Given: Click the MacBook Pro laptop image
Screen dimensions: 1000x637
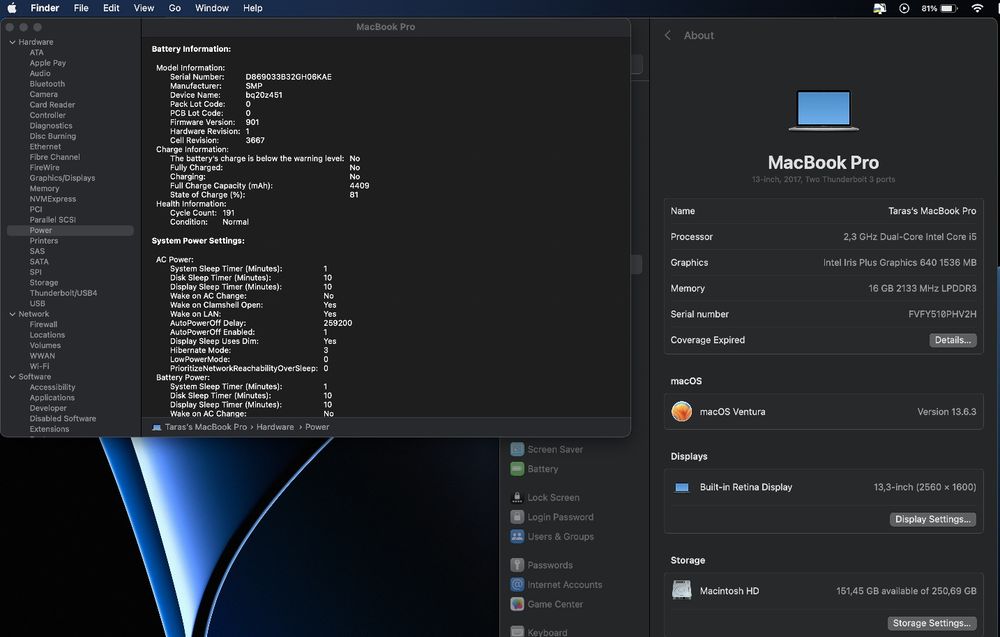Looking at the screenshot, I should click(823, 110).
